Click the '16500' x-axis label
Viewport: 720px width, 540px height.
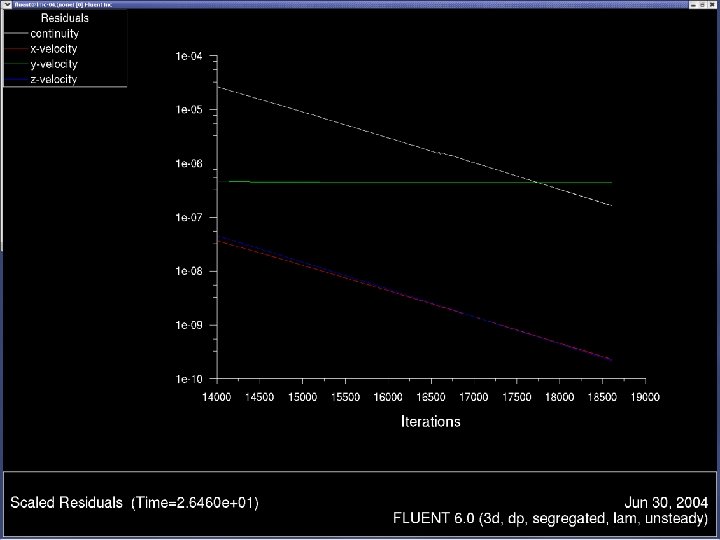[431, 397]
